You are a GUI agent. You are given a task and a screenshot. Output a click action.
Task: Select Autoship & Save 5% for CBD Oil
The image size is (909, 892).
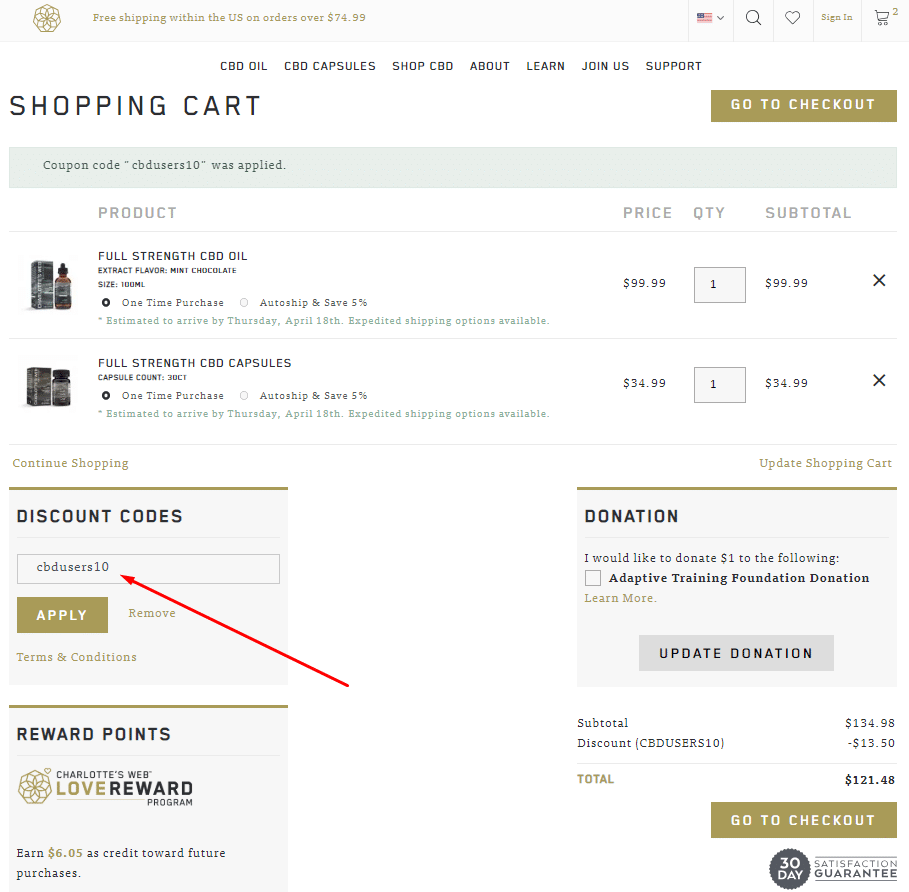click(x=244, y=303)
